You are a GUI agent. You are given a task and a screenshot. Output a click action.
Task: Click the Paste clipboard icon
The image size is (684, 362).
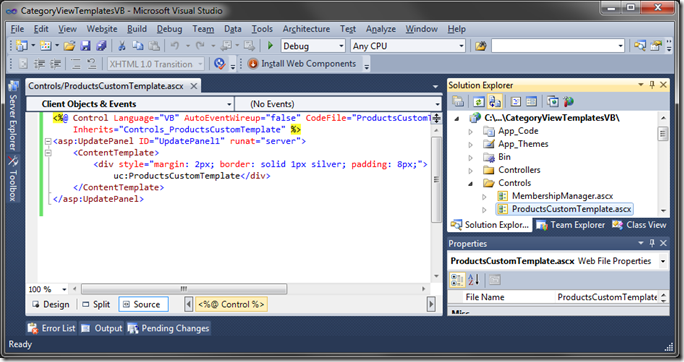coord(154,46)
